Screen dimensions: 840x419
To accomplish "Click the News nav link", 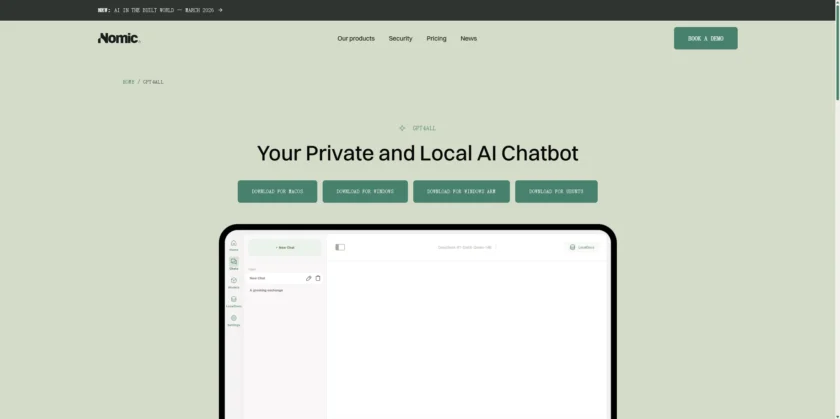I will (468, 38).
